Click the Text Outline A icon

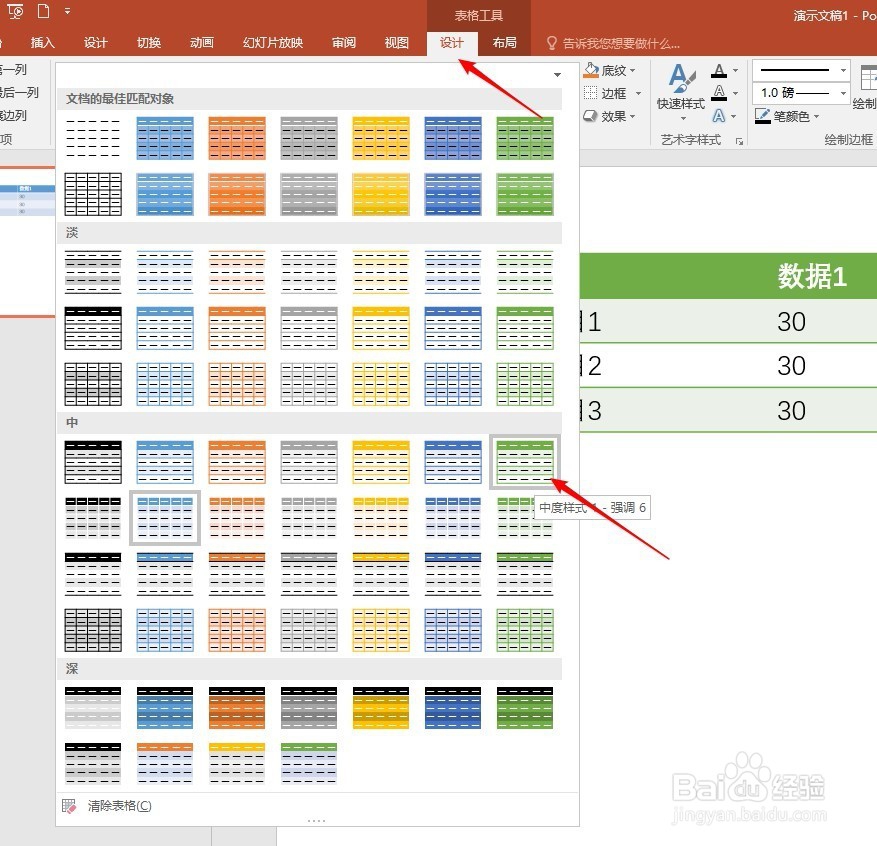tap(719, 93)
